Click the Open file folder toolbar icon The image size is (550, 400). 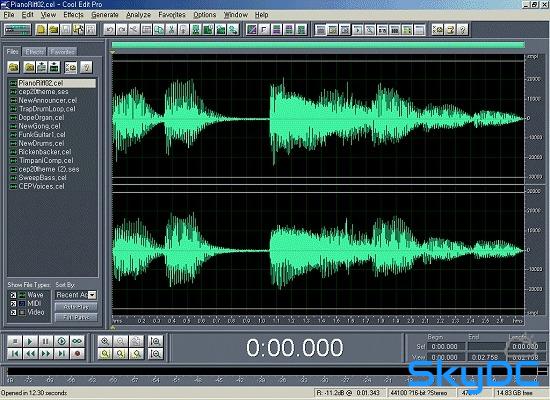[54, 30]
